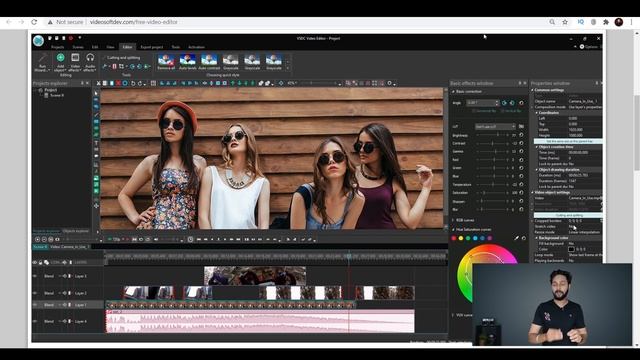This screenshot has height=360, width=640.
Task: Toggle the Horizontal flip checkbox
Action: [474, 111]
